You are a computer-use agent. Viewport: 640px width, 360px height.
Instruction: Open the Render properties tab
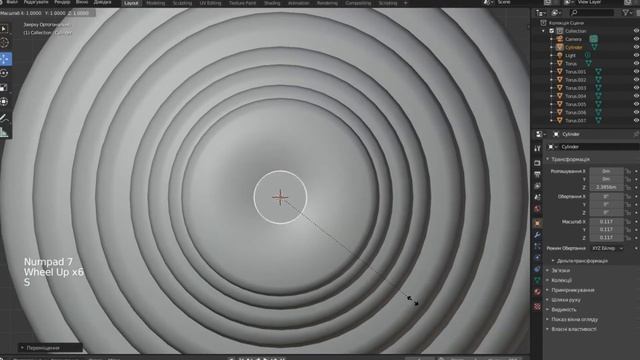[x=537, y=163]
